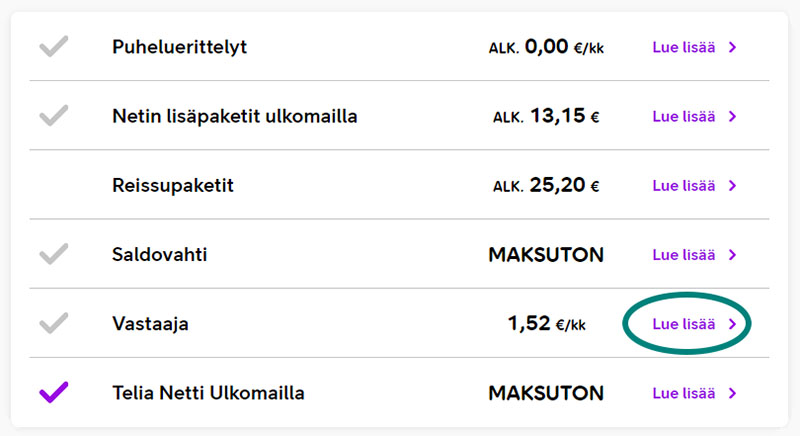Click the chevron arrow in Saldovahti row
Image resolution: width=800 pixels, height=436 pixels.
coord(733,255)
